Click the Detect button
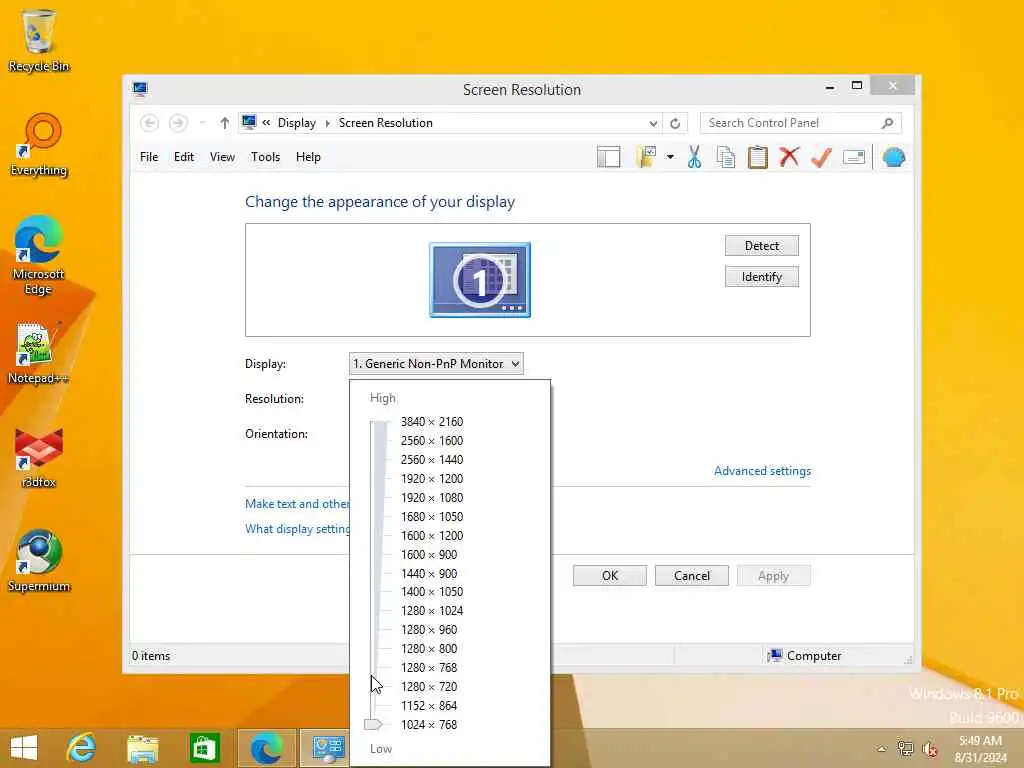 (761, 246)
